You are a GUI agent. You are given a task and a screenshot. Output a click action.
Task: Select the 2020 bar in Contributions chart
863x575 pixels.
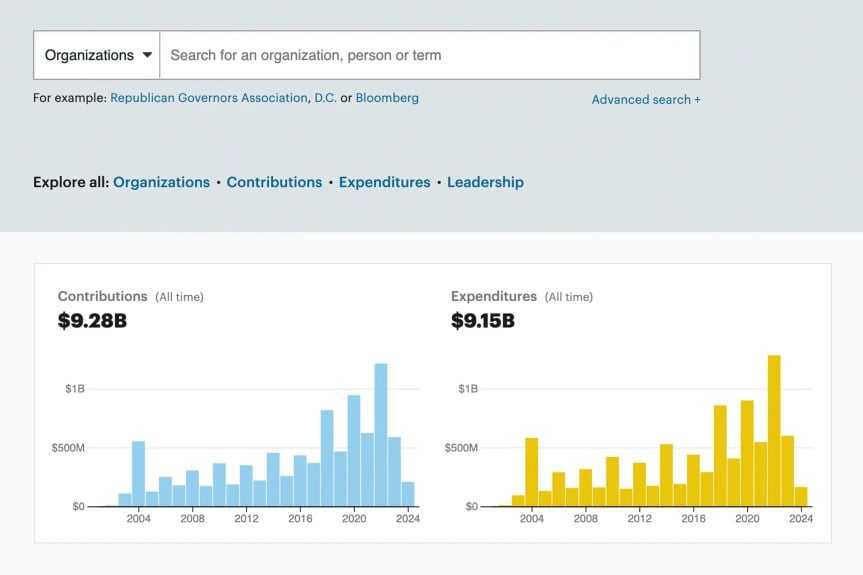[x=354, y=451]
